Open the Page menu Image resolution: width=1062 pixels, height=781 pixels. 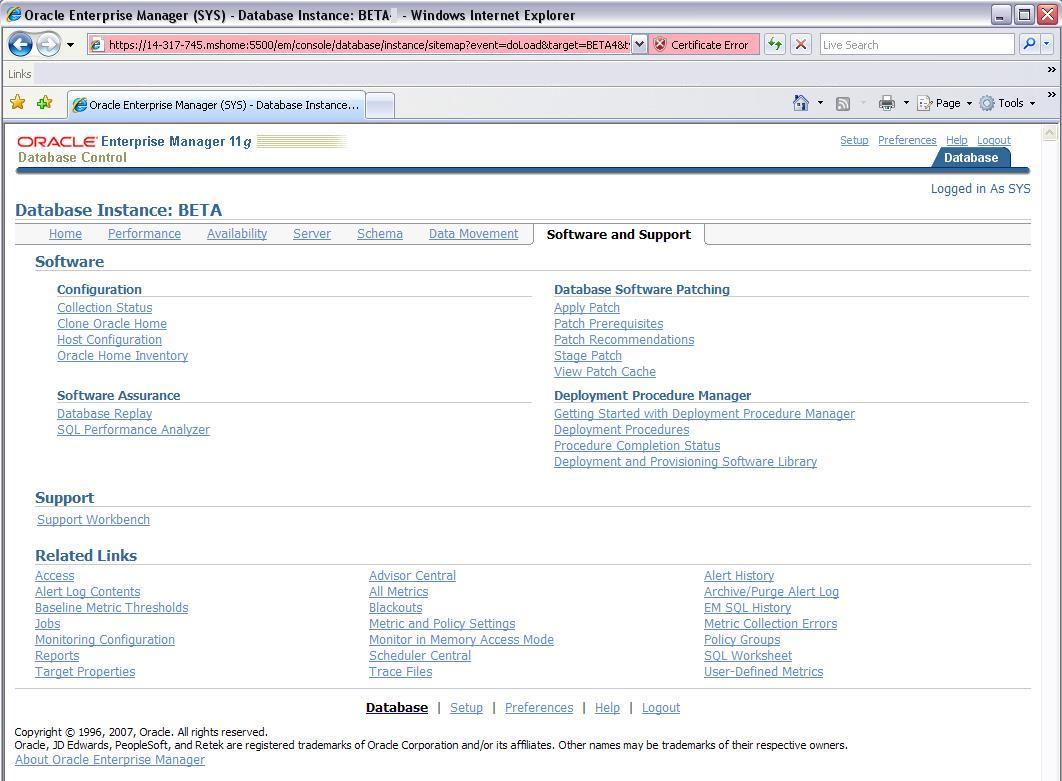944,103
